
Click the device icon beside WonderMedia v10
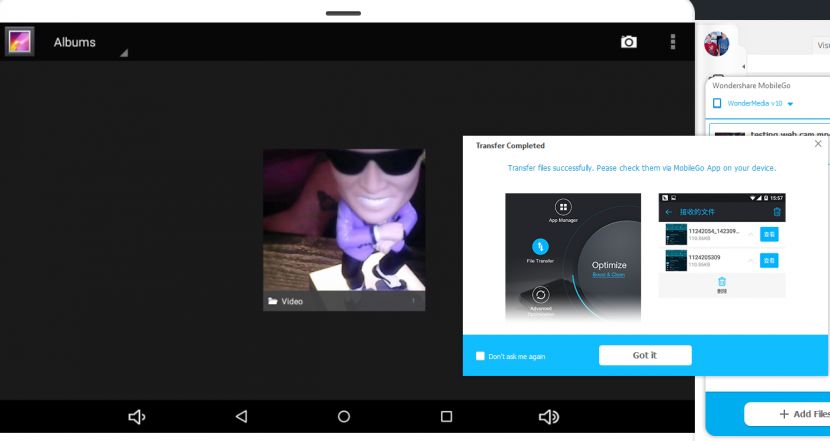point(717,103)
